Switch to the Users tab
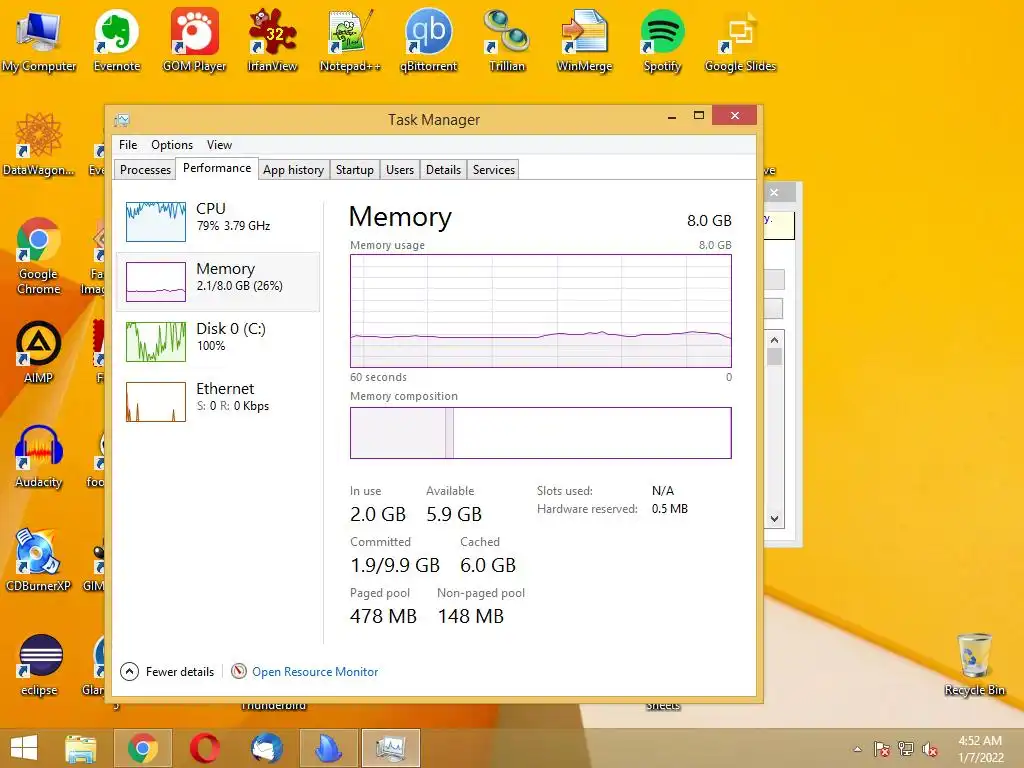Viewport: 1024px width, 768px height. point(400,170)
